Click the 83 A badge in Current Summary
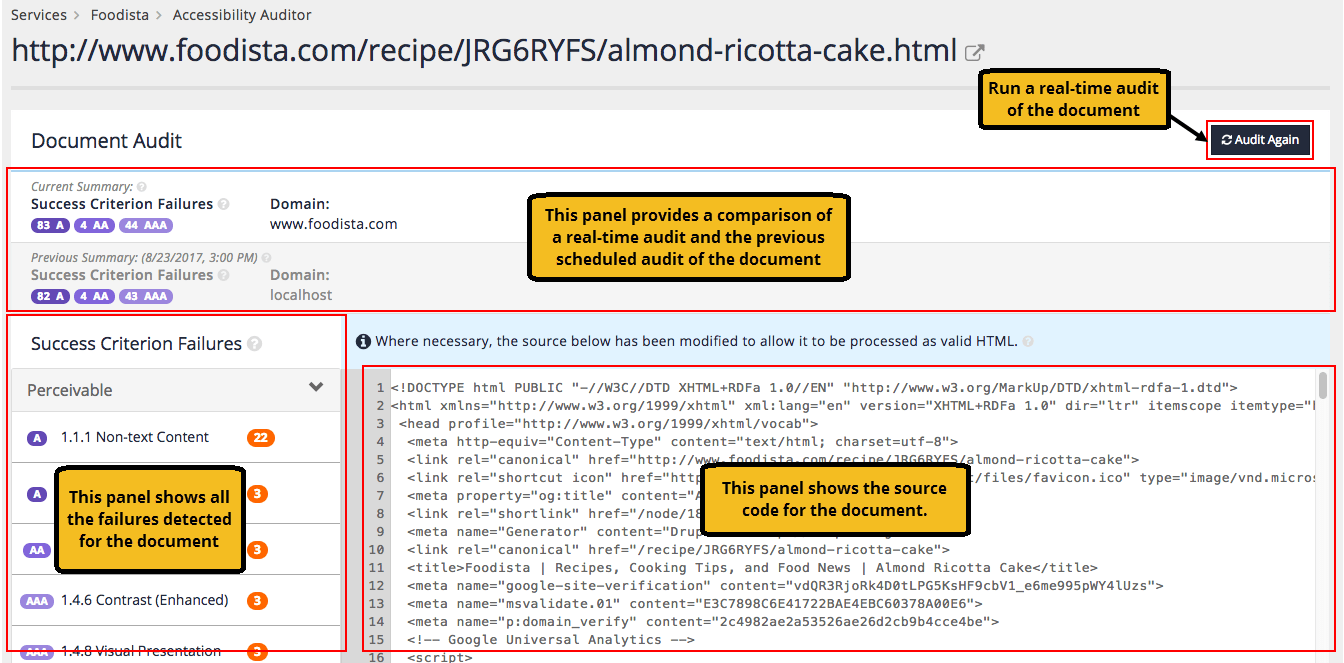This screenshot has height=663, width=1344. (50, 225)
